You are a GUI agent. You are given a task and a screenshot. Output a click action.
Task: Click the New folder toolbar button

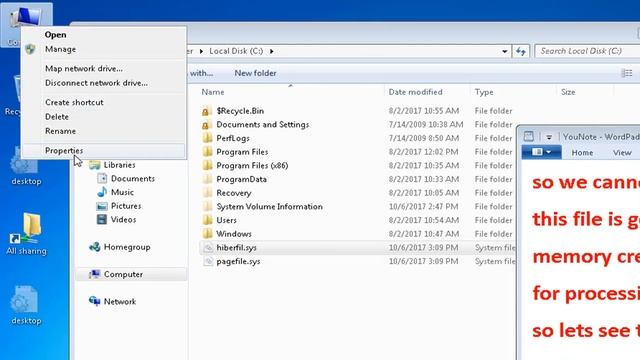point(255,73)
